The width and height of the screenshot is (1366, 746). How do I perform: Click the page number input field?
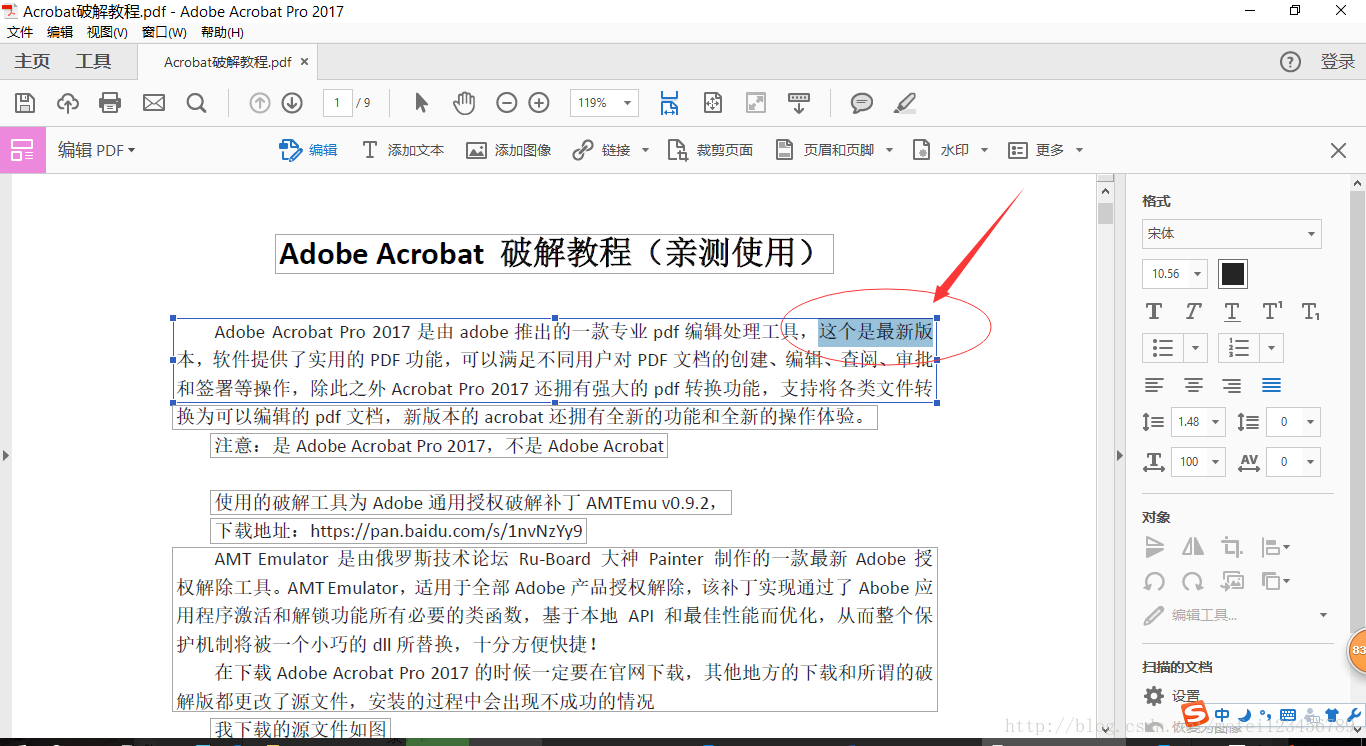tap(338, 103)
